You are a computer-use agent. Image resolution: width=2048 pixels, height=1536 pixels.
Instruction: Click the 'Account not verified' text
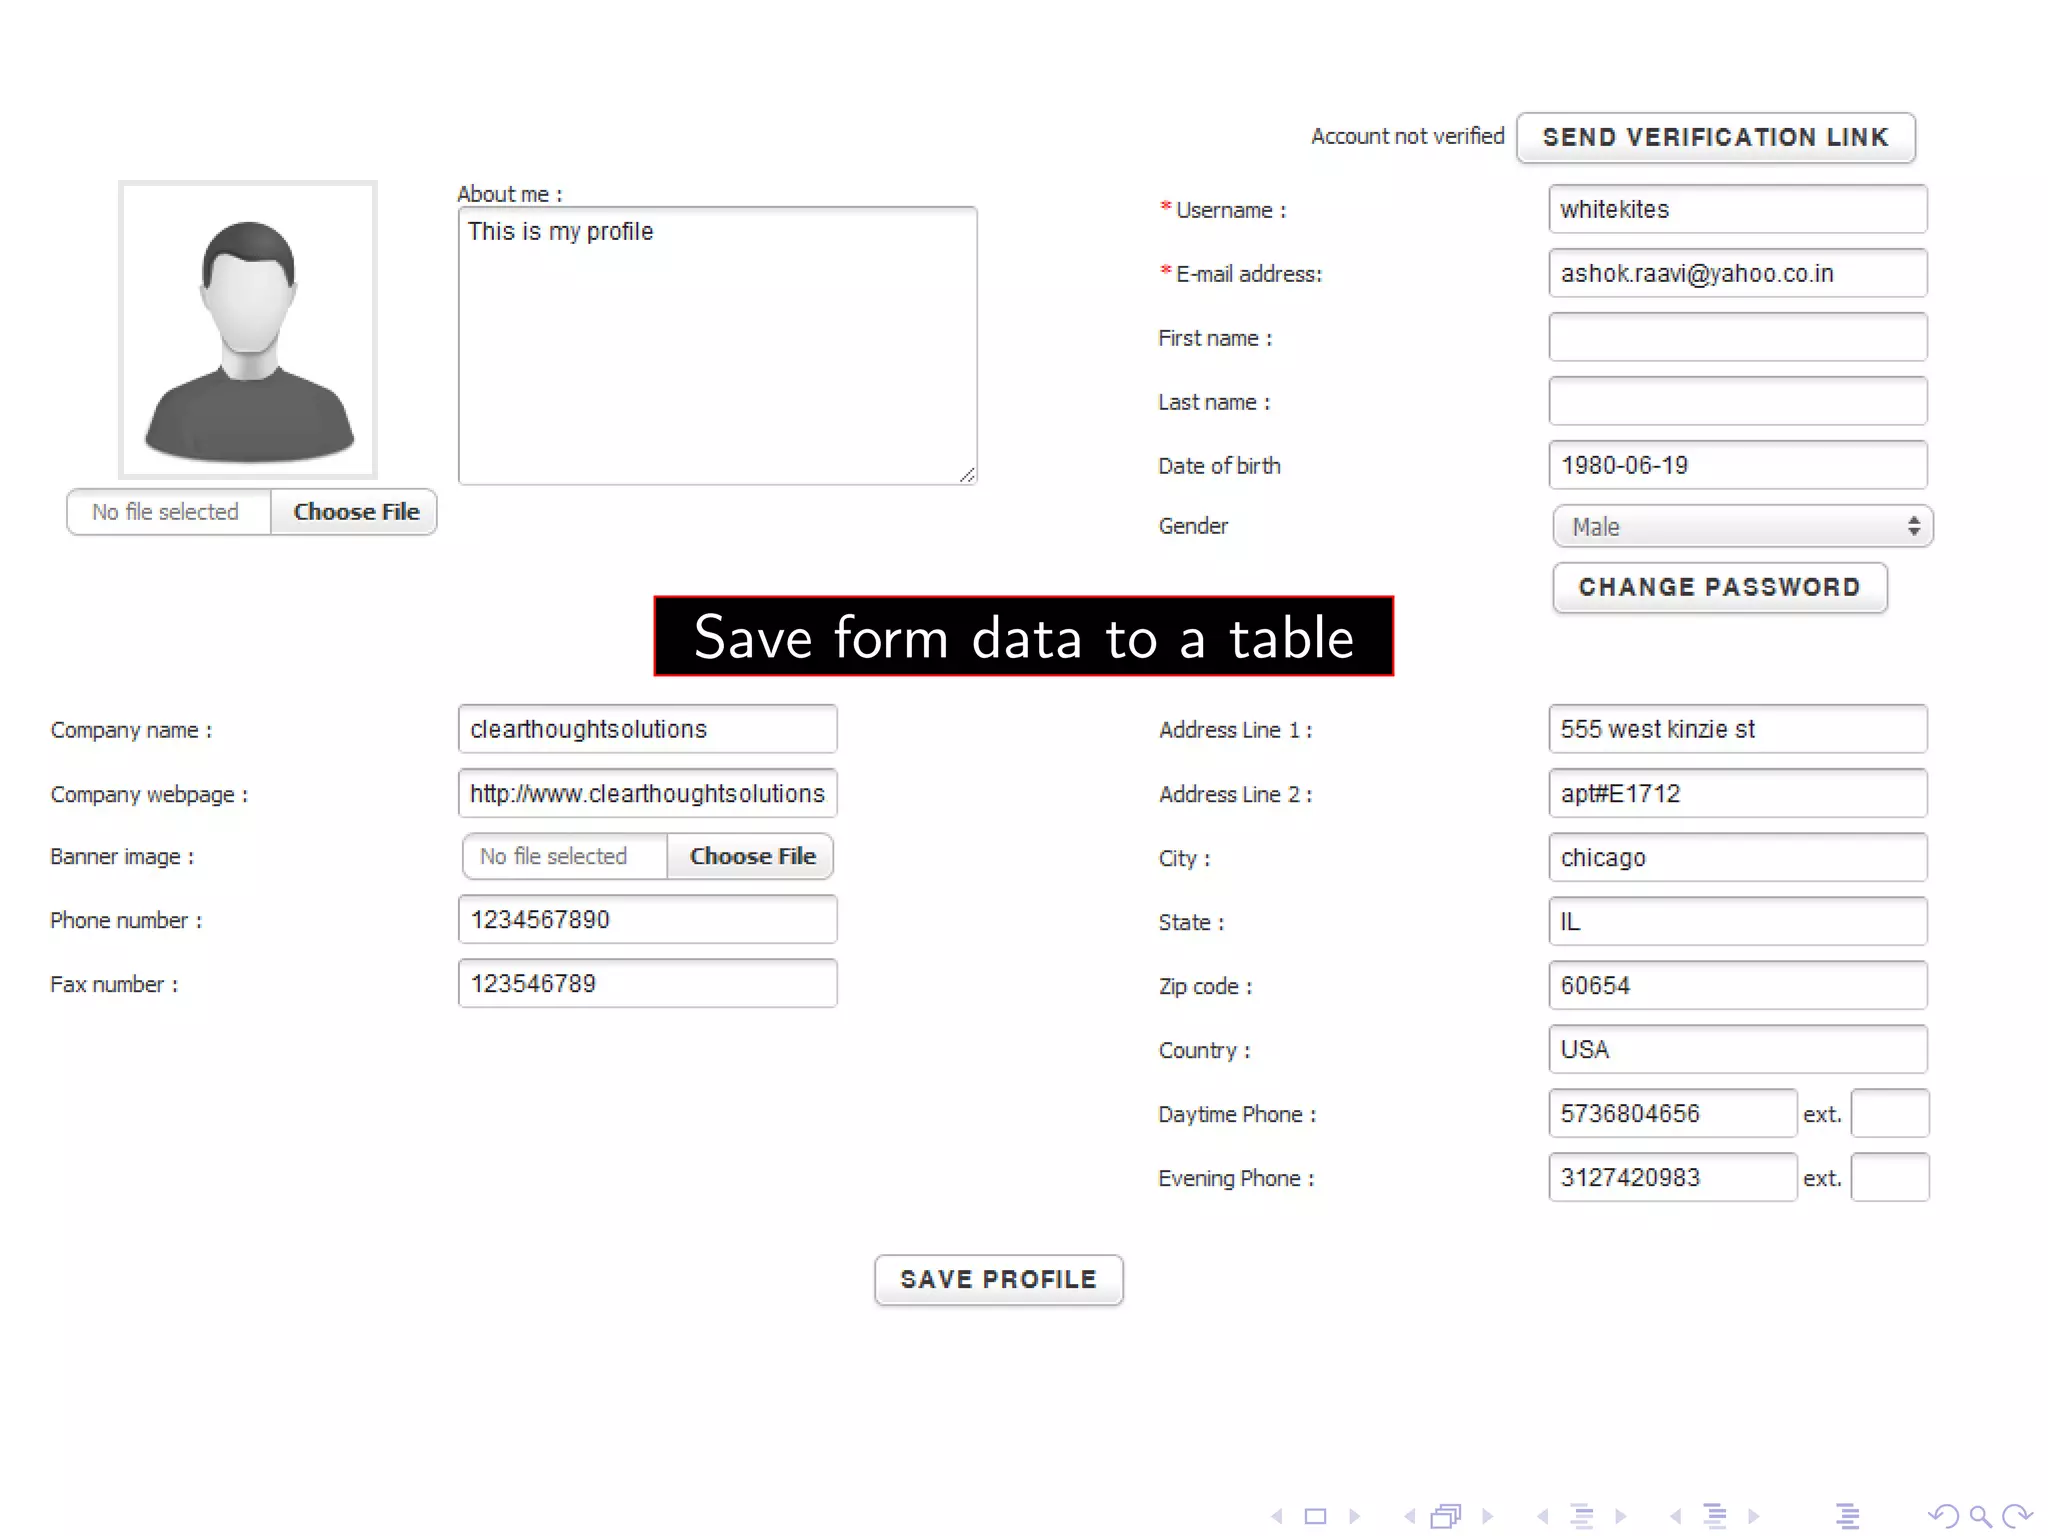(x=1408, y=136)
